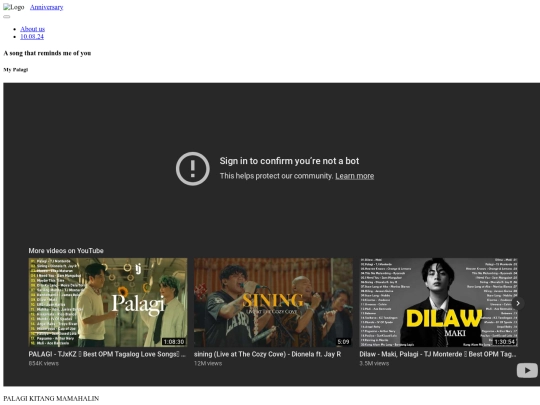540x405 pixels.
Task: Click the '12M views' text
Action: (x=208, y=363)
